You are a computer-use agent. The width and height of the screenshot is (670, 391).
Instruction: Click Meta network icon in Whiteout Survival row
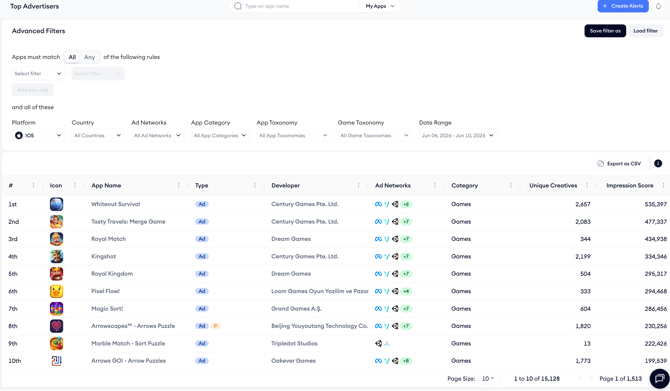pos(378,204)
